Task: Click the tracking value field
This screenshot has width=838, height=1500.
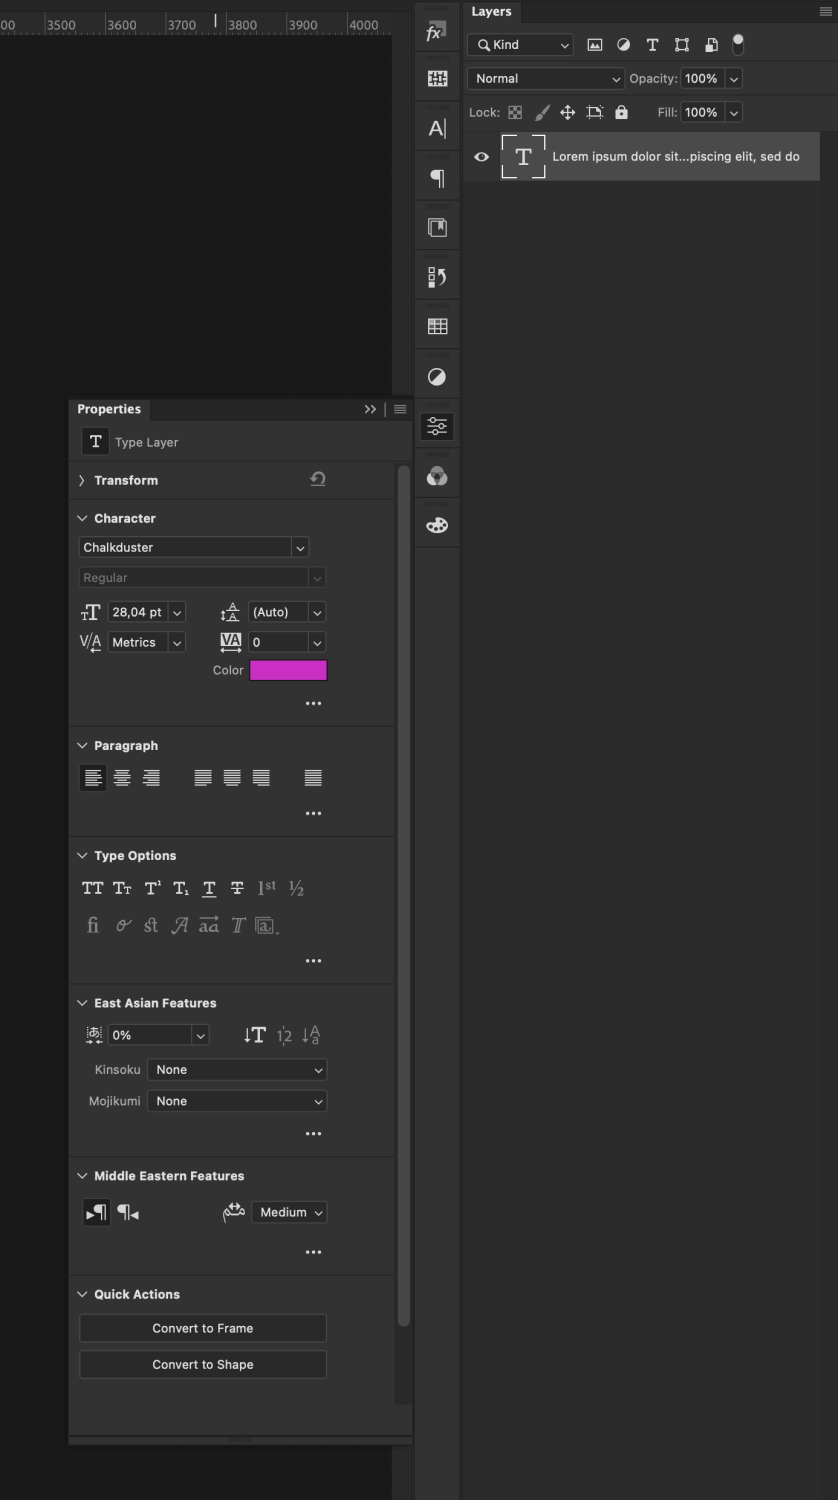Action: [277, 643]
